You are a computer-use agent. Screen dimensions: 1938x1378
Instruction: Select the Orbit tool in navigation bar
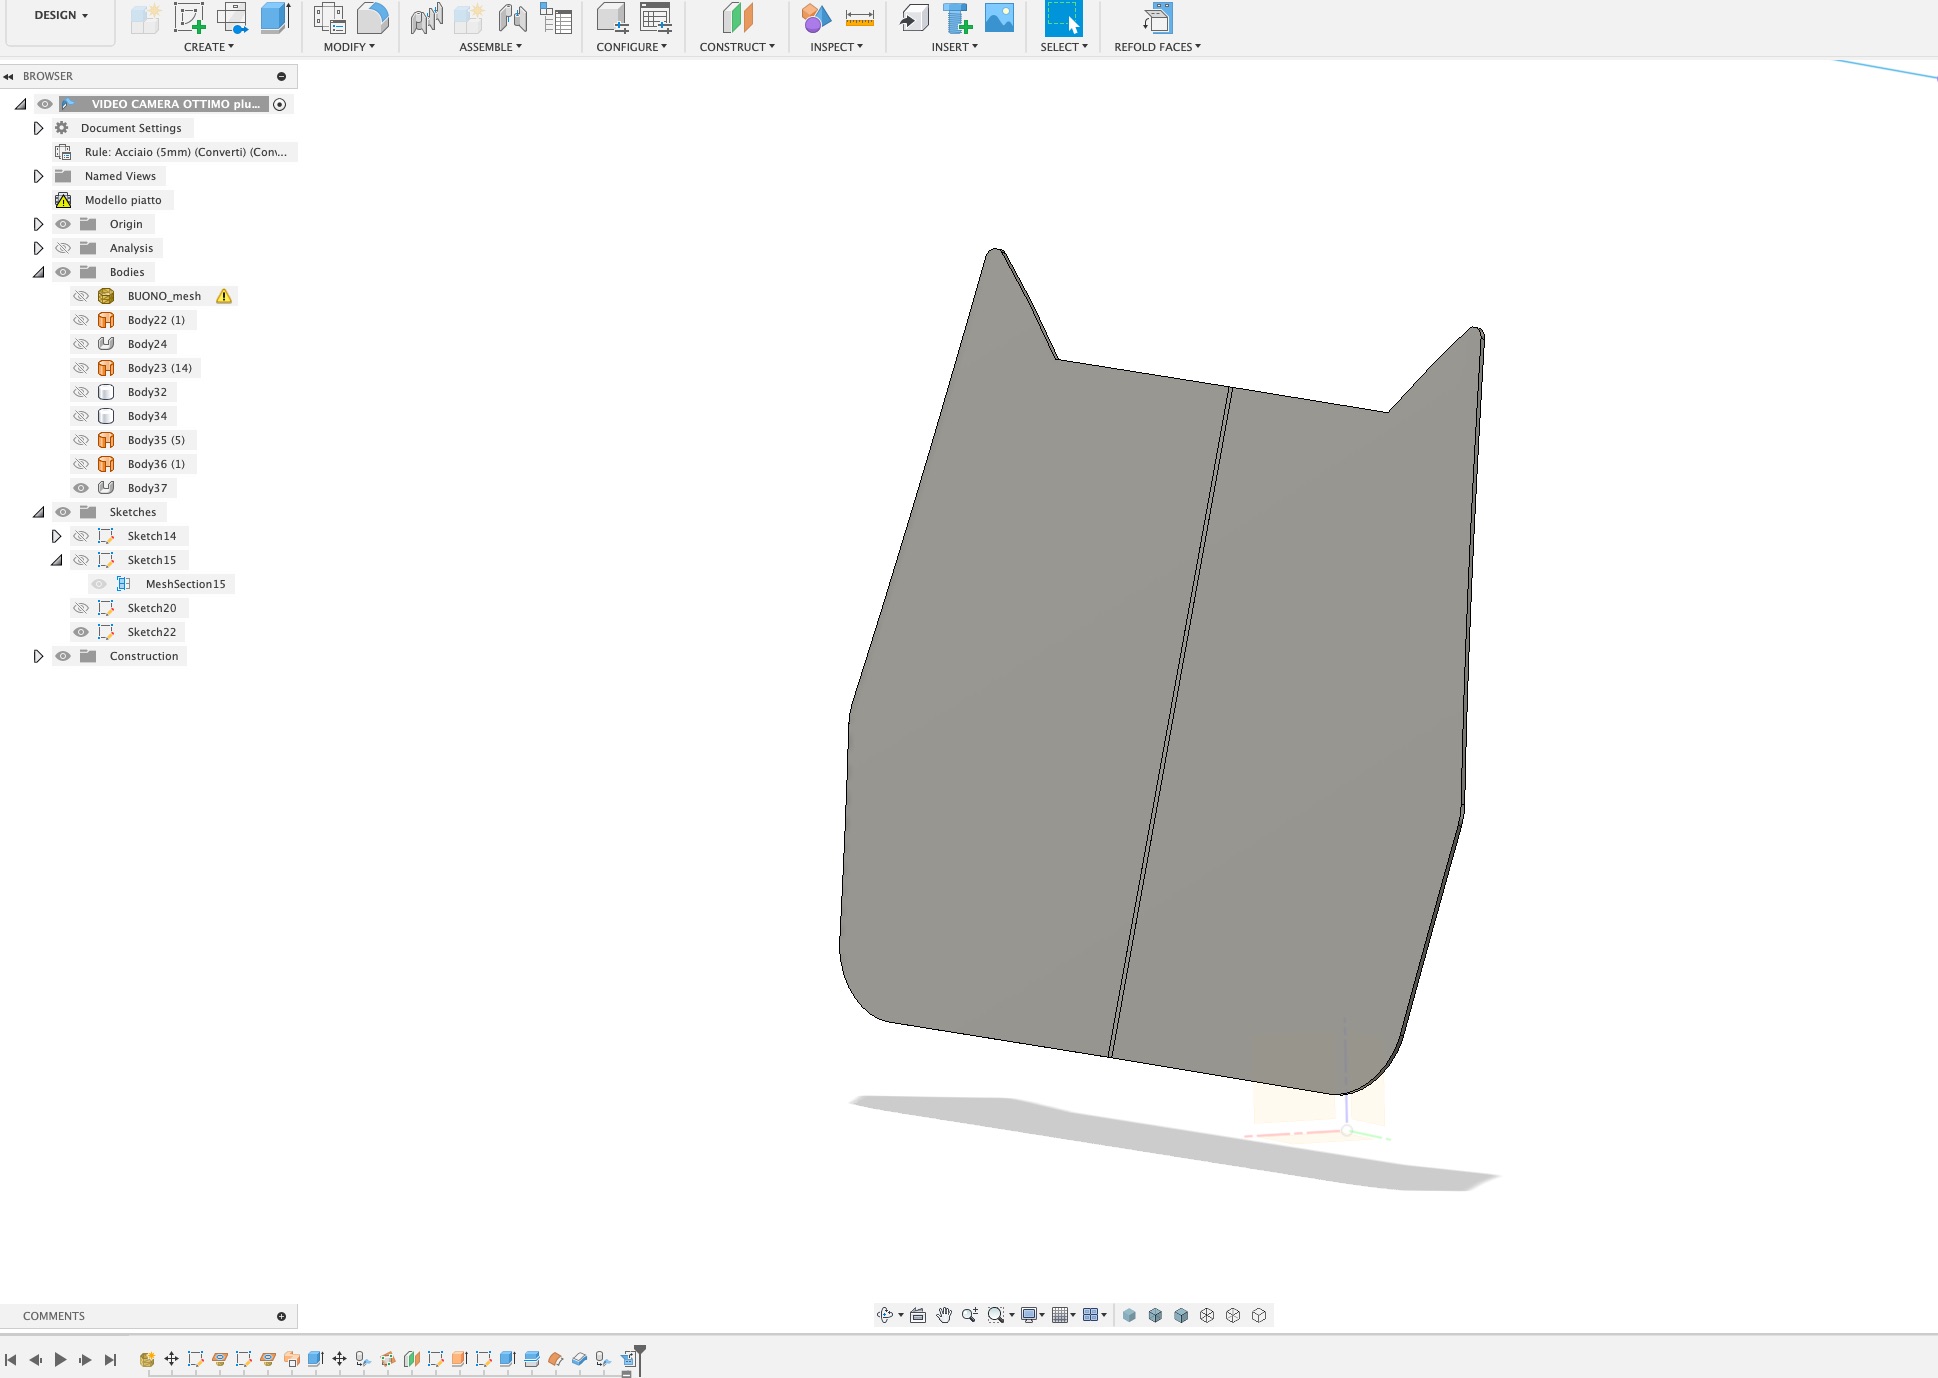coord(886,1315)
